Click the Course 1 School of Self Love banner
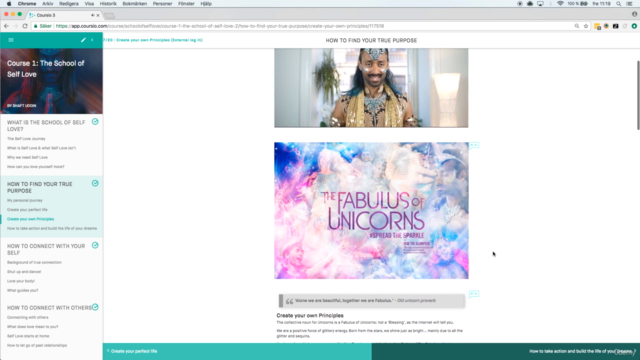Image resolution: width=640 pixels, height=360 pixels. click(51, 81)
